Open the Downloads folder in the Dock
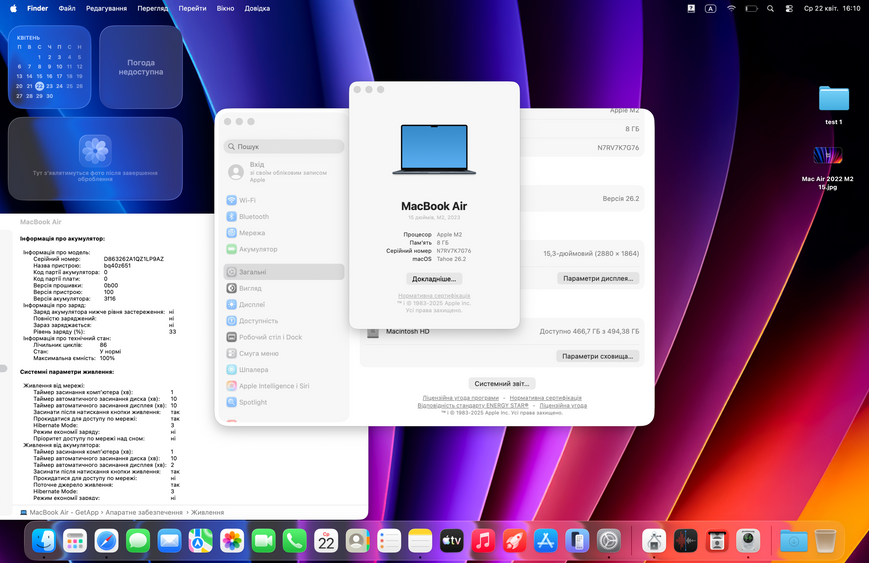 [x=794, y=541]
